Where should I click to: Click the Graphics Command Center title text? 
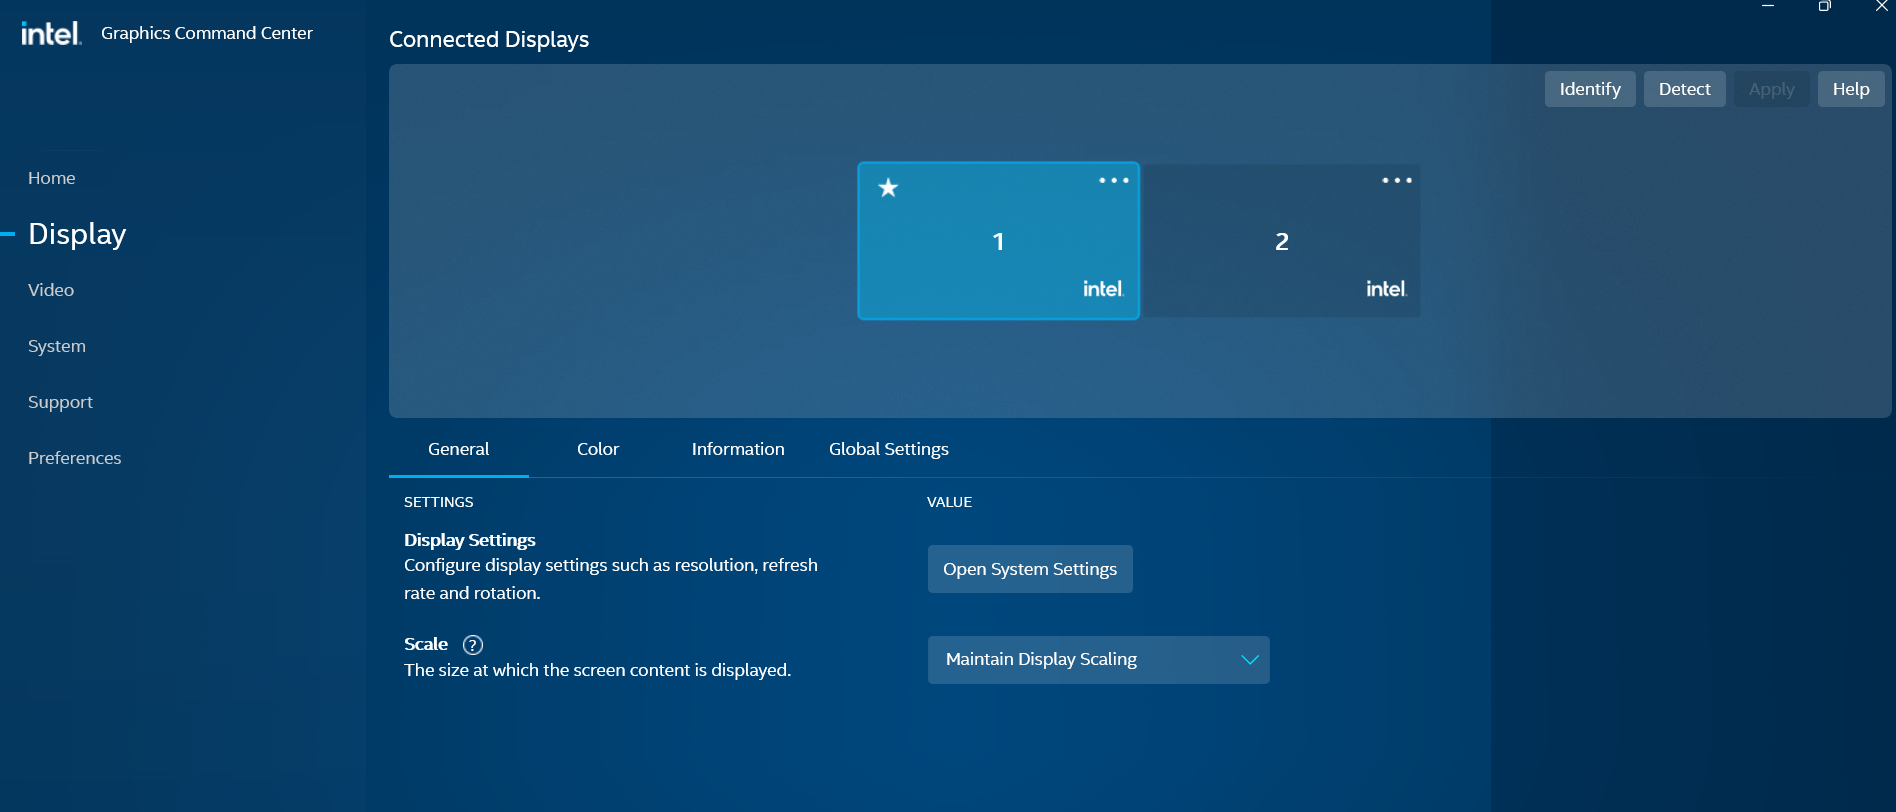pos(207,33)
